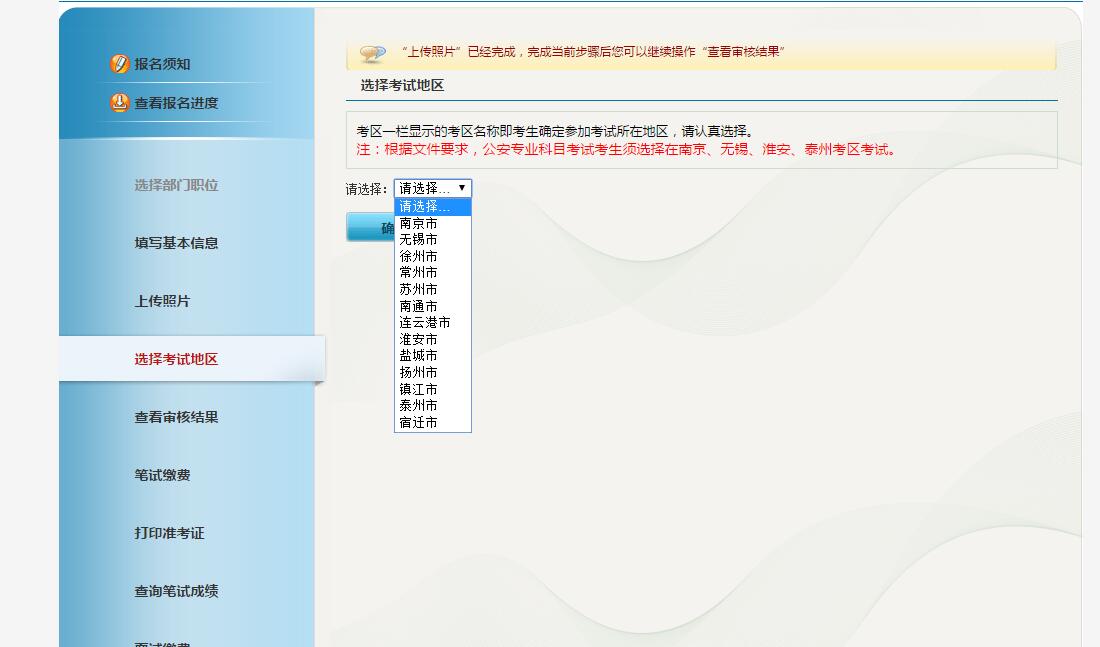Click the speech bubble notice icon
The image size is (1100, 647).
(373, 53)
